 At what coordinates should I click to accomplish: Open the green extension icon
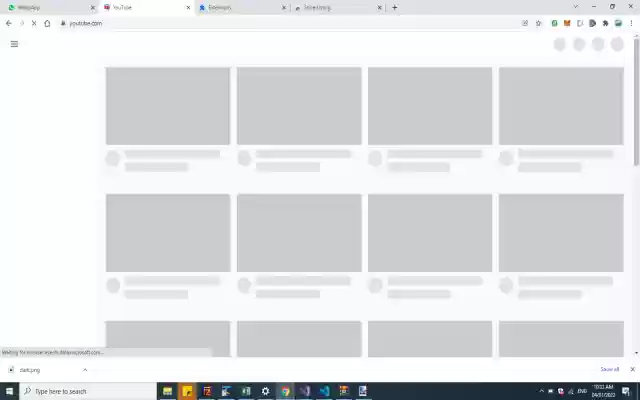point(554,23)
